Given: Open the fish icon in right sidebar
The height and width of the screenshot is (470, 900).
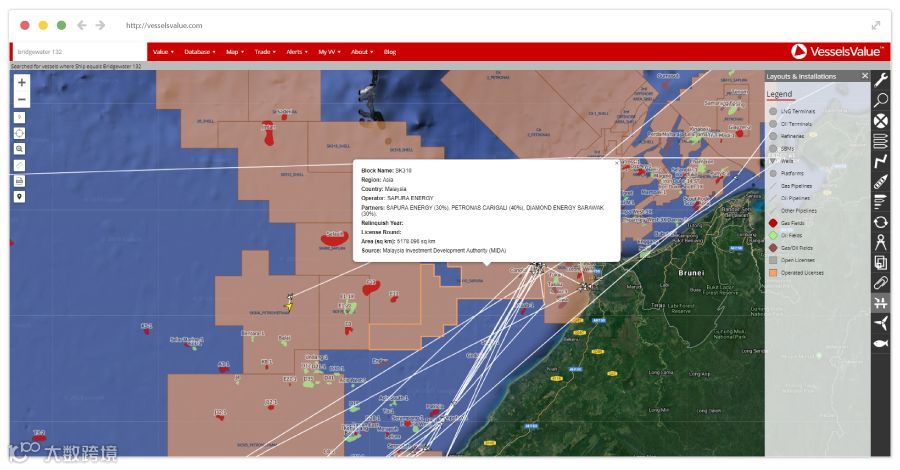Looking at the screenshot, I should point(880,343).
